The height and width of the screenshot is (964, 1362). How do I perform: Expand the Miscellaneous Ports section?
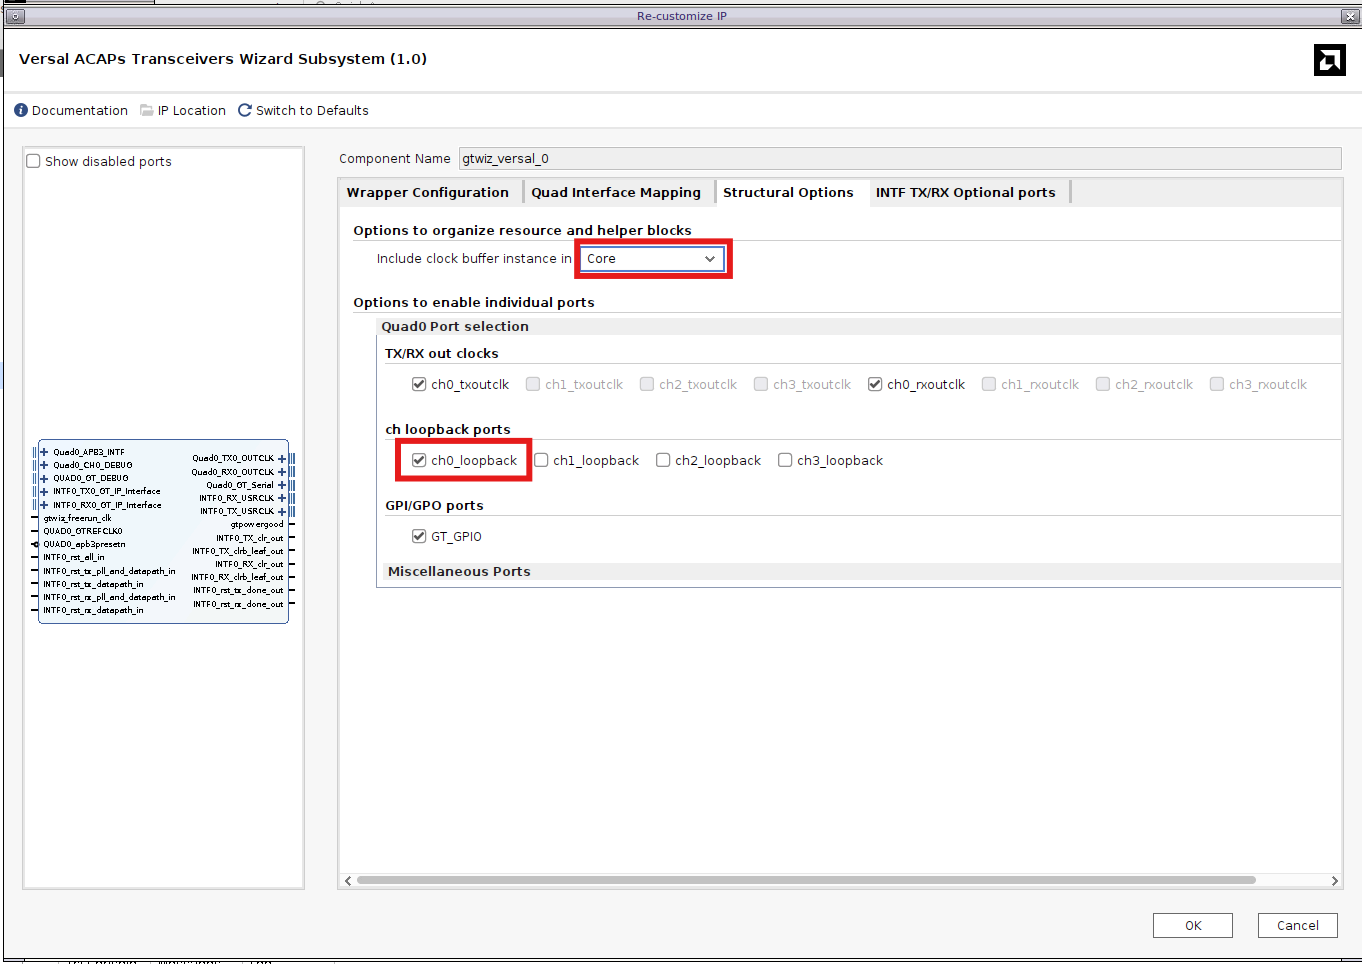tap(459, 572)
